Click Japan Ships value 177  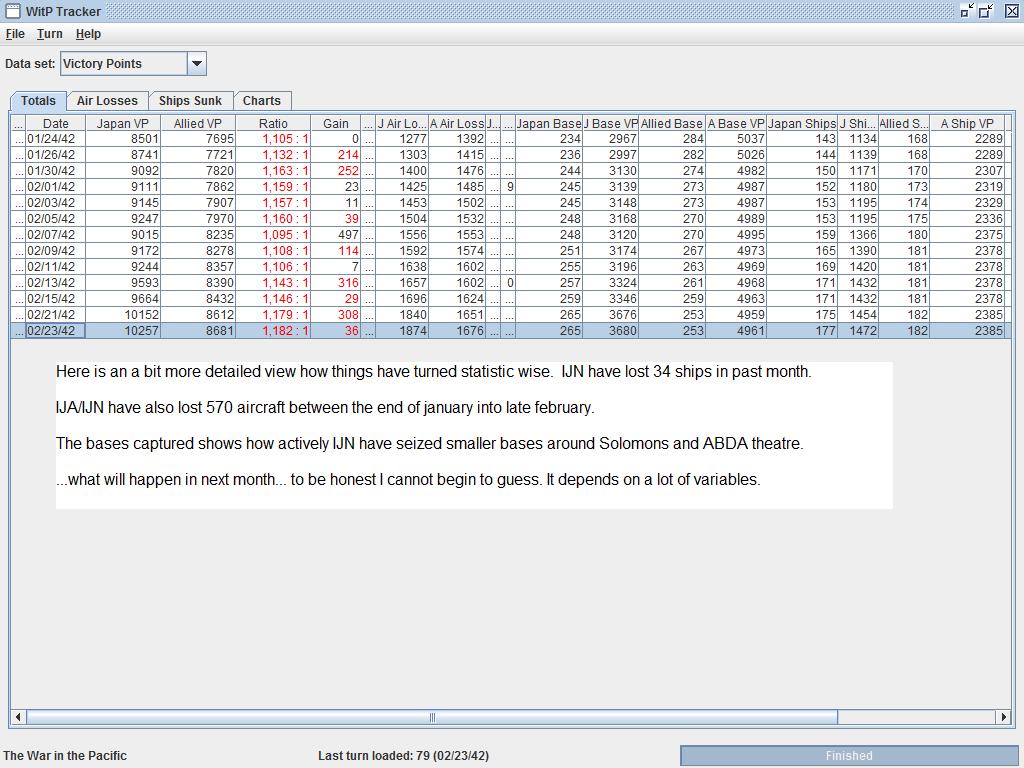pos(801,330)
